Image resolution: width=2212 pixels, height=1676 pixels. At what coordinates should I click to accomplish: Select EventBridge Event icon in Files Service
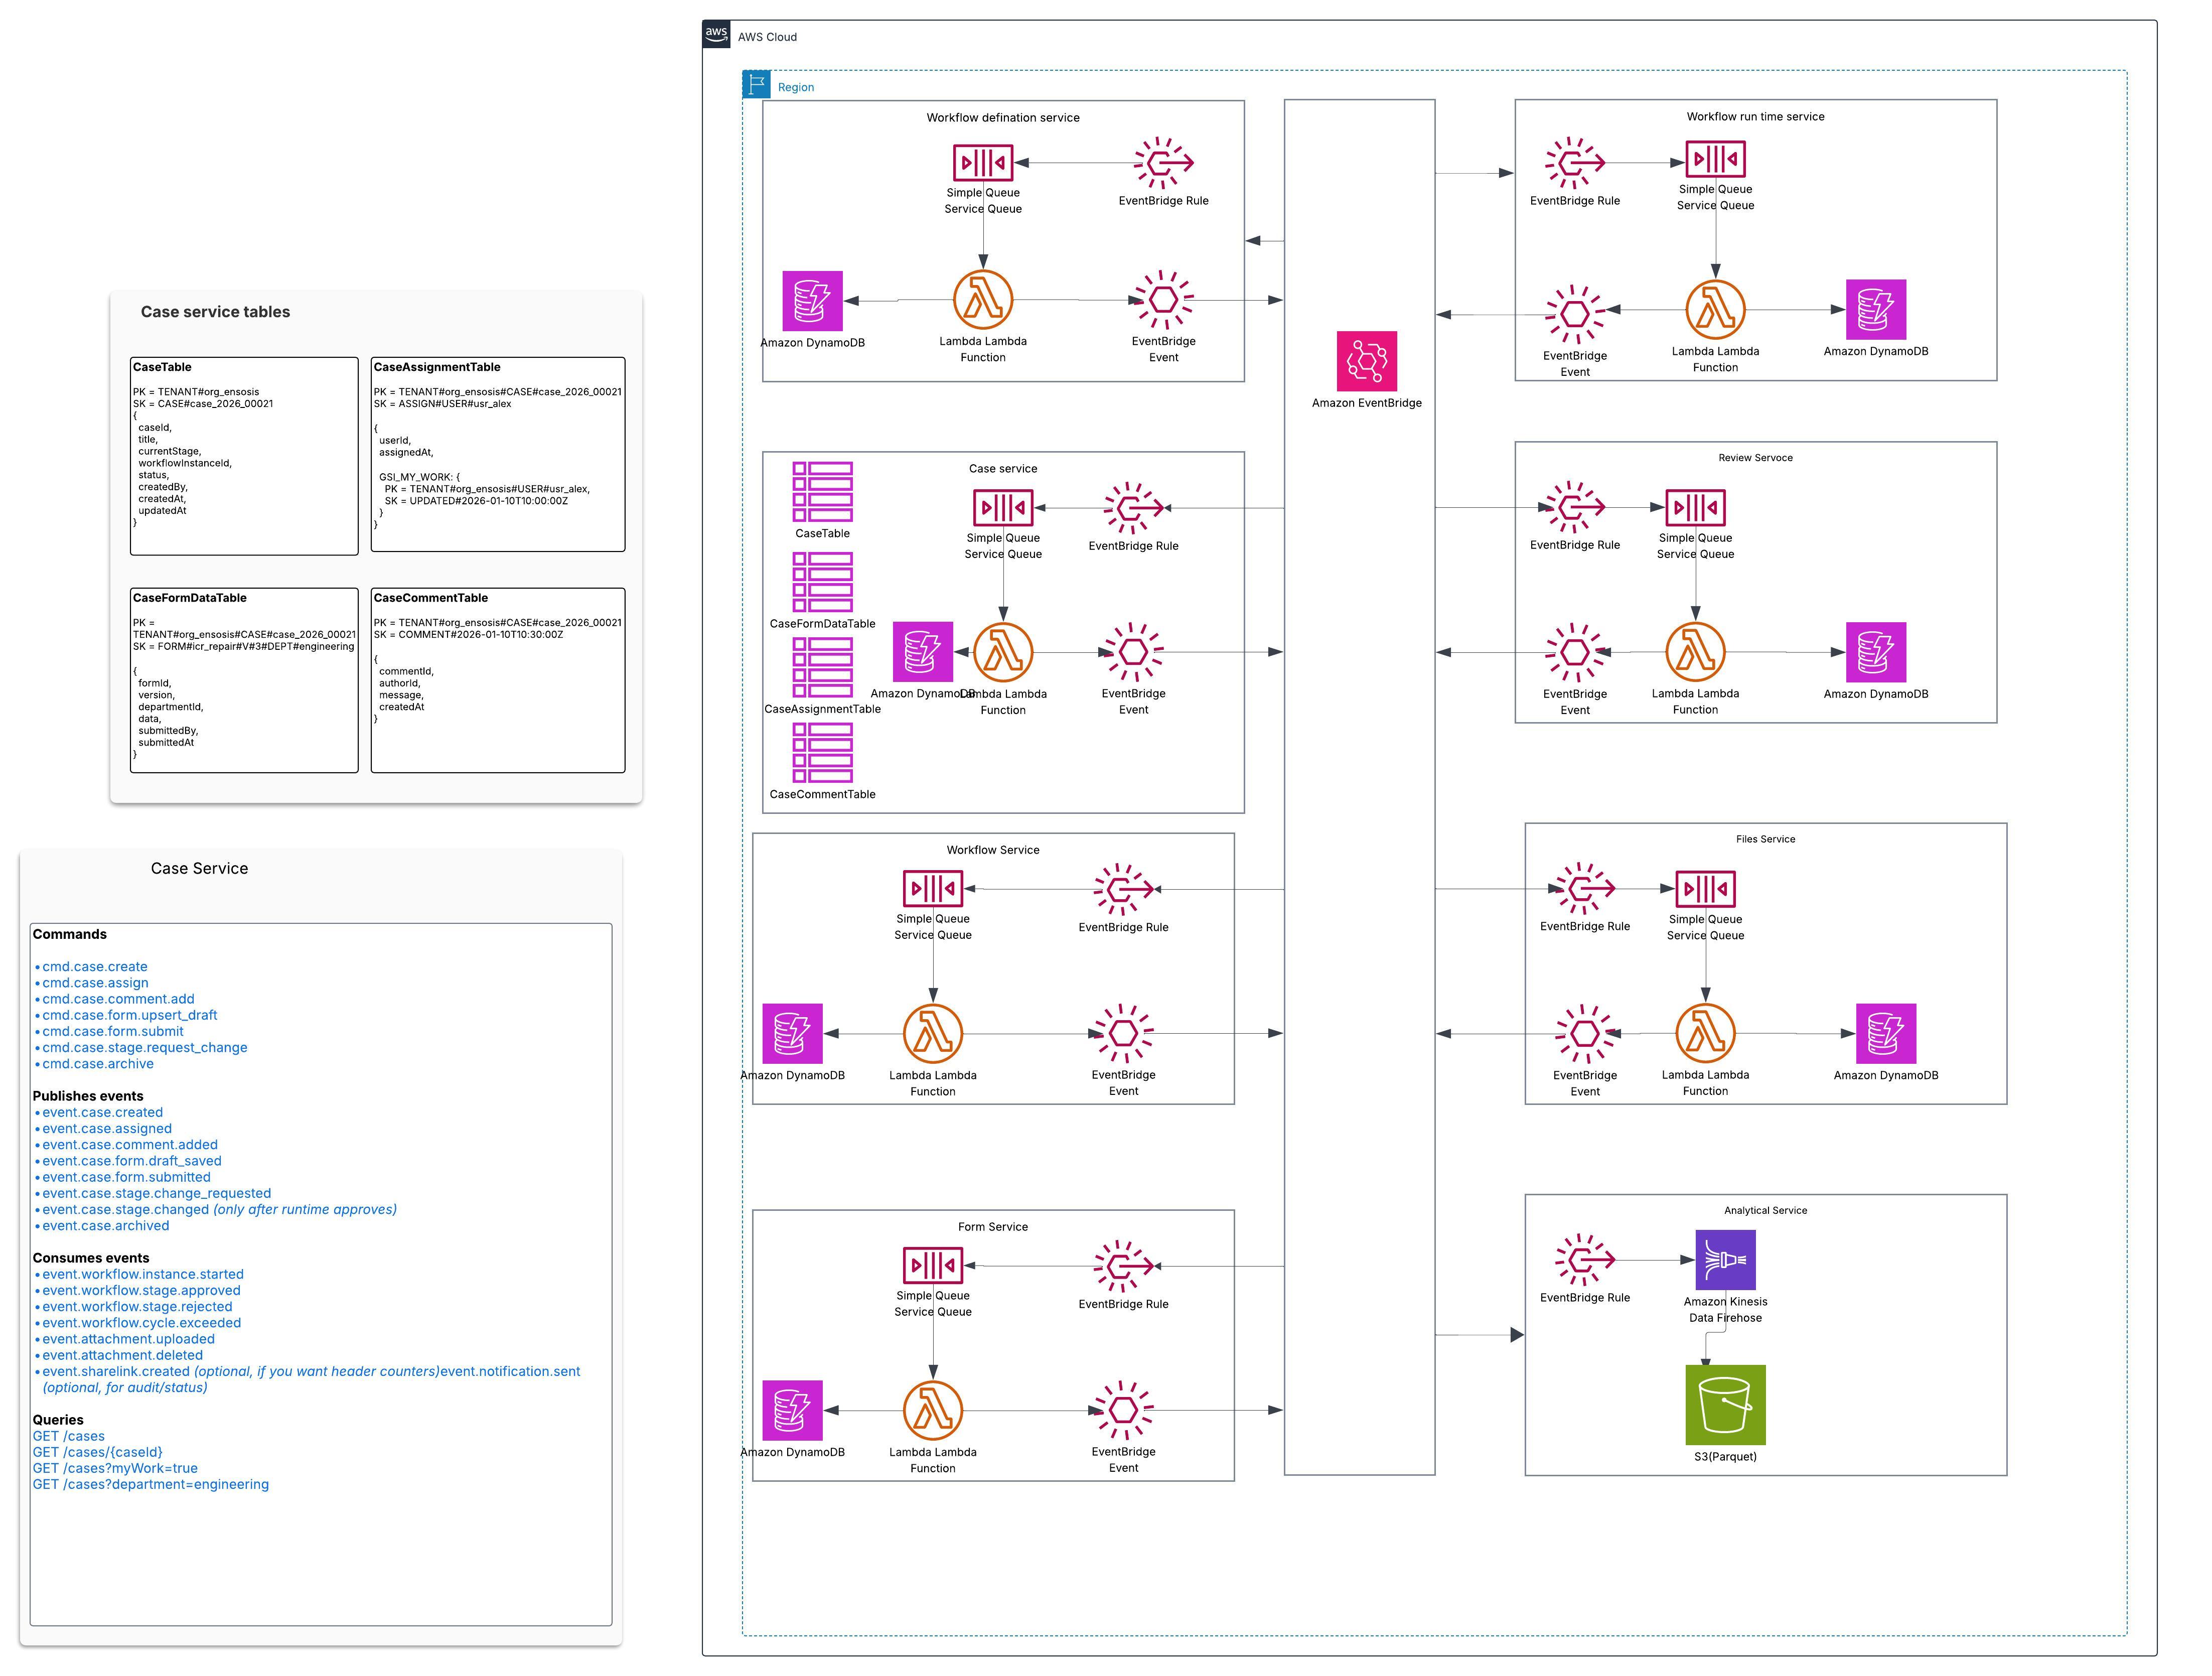pos(1584,1033)
